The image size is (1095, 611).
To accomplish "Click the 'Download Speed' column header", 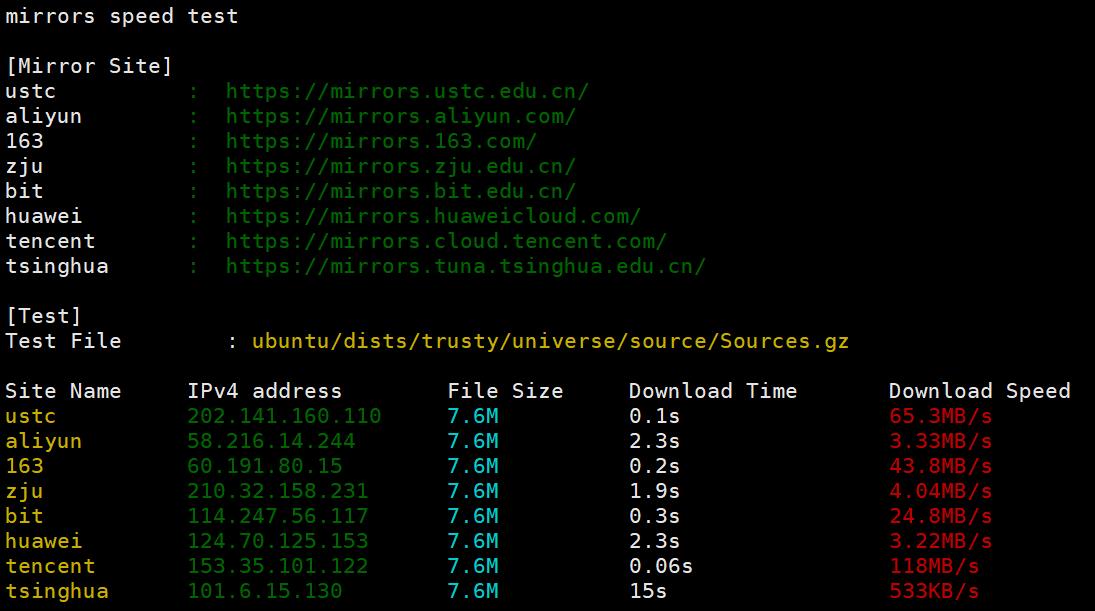I will (979, 391).
